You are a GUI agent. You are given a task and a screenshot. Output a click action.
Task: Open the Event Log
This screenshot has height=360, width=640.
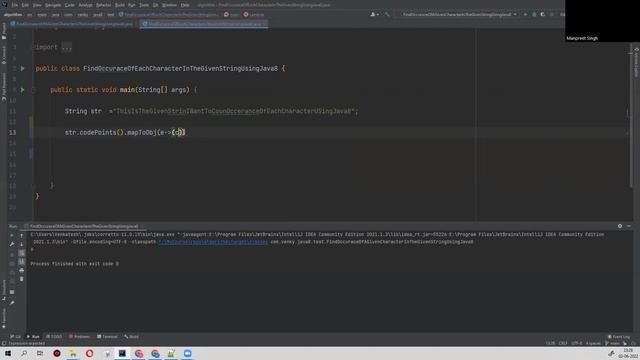point(618,337)
